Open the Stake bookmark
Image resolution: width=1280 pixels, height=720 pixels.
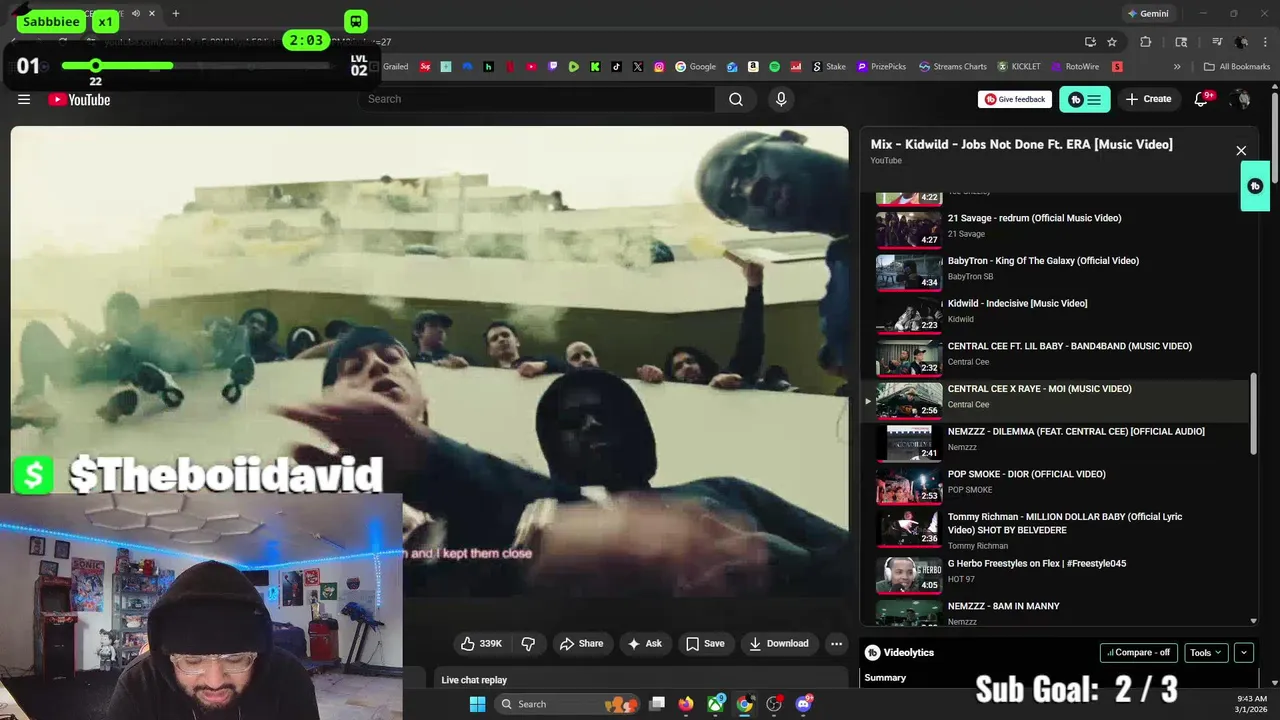828,67
